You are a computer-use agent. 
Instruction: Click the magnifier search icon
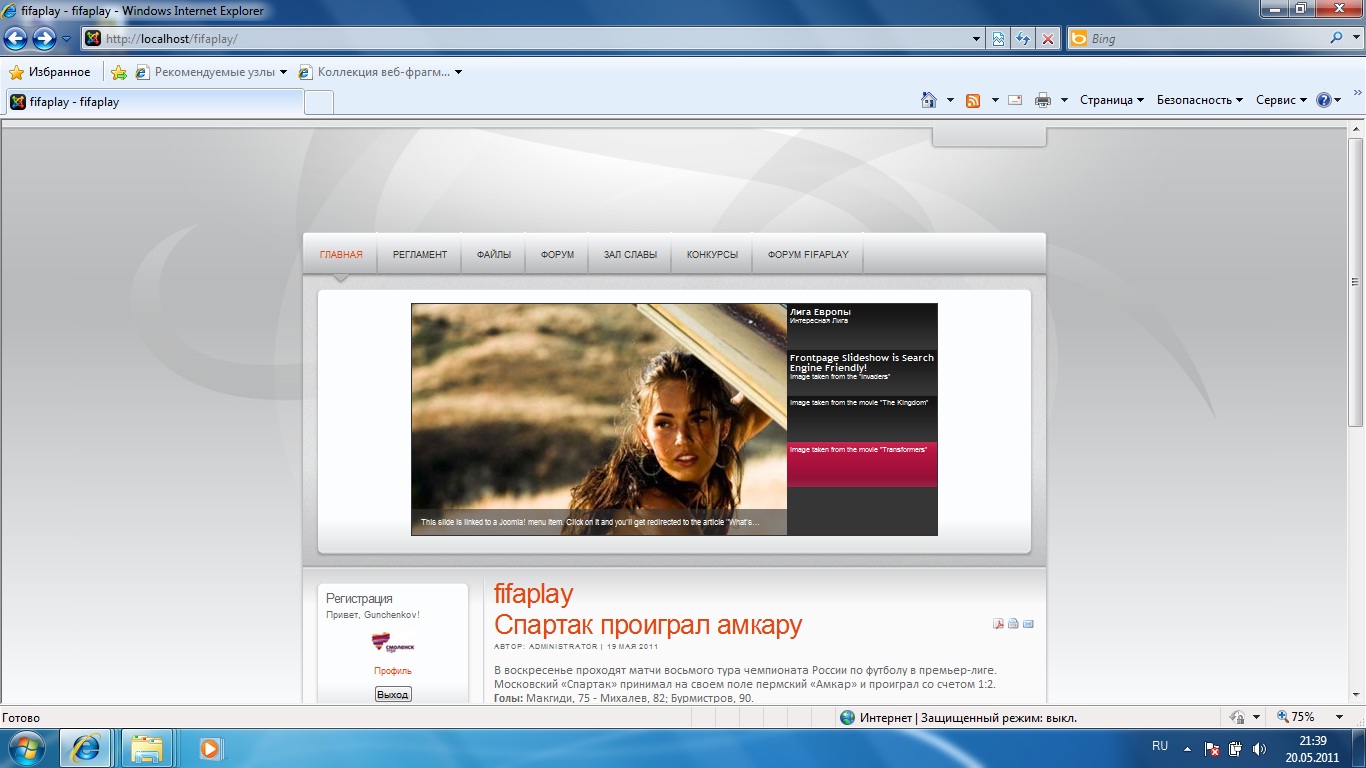(x=1336, y=39)
